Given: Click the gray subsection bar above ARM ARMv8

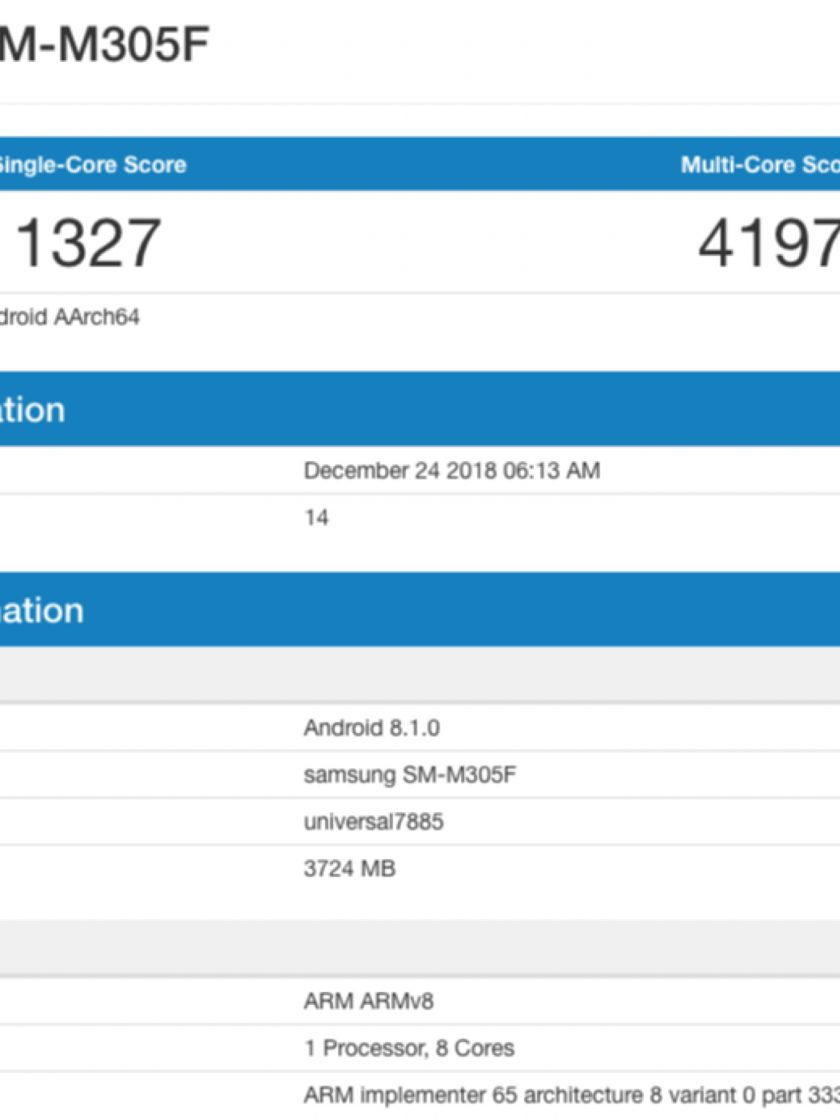Looking at the screenshot, I should coord(420,945).
